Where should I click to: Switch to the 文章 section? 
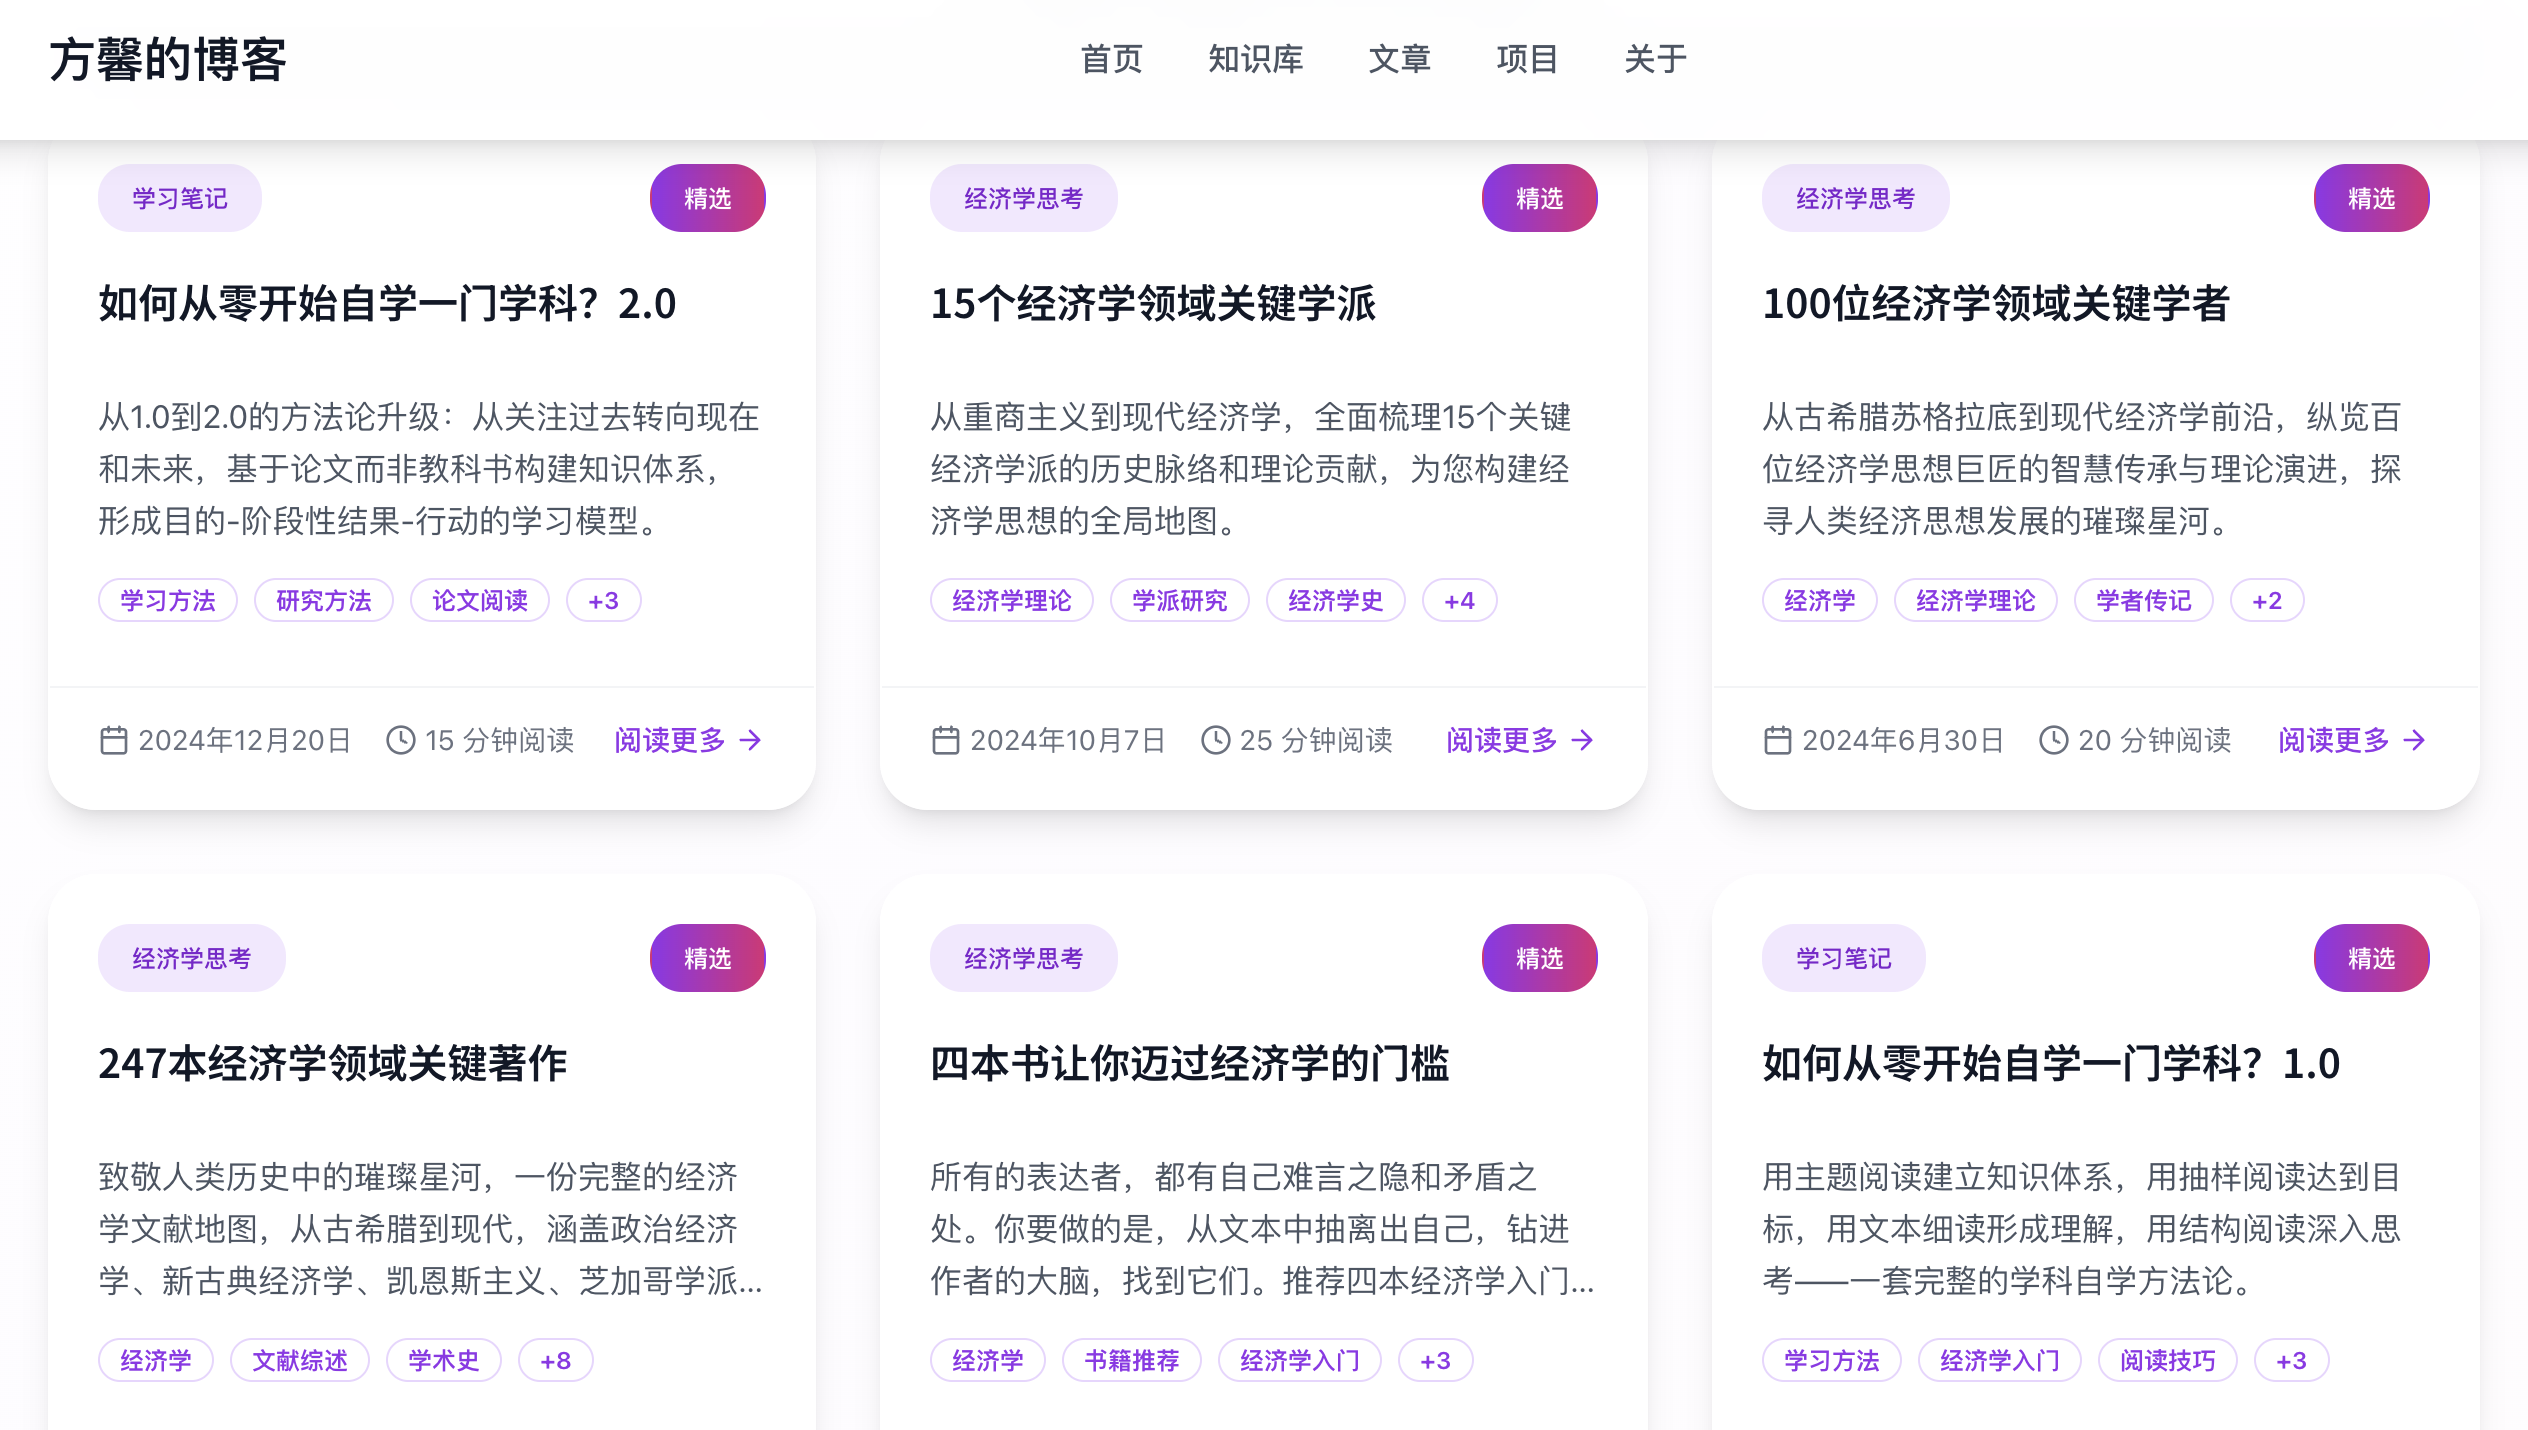(1401, 60)
